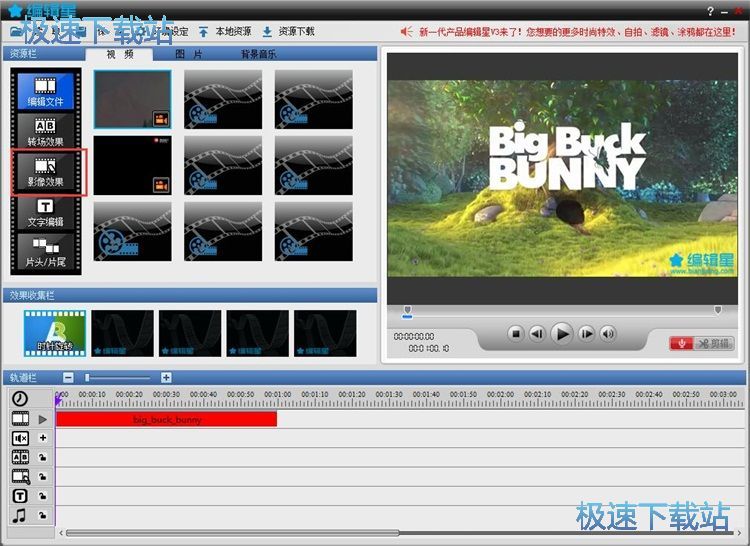This screenshot has height=546, width=750.
Task: Step to previous frame in the preview
Action: point(537,334)
